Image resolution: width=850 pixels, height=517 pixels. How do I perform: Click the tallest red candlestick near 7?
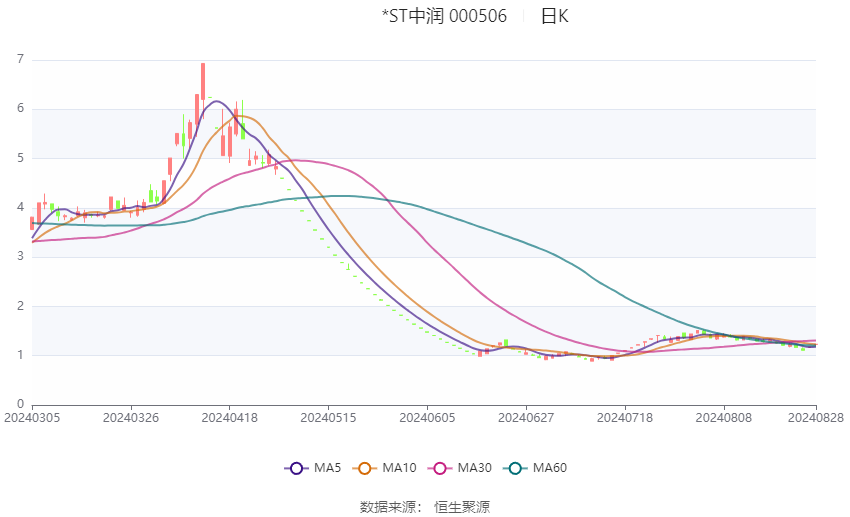(x=203, y=81)
